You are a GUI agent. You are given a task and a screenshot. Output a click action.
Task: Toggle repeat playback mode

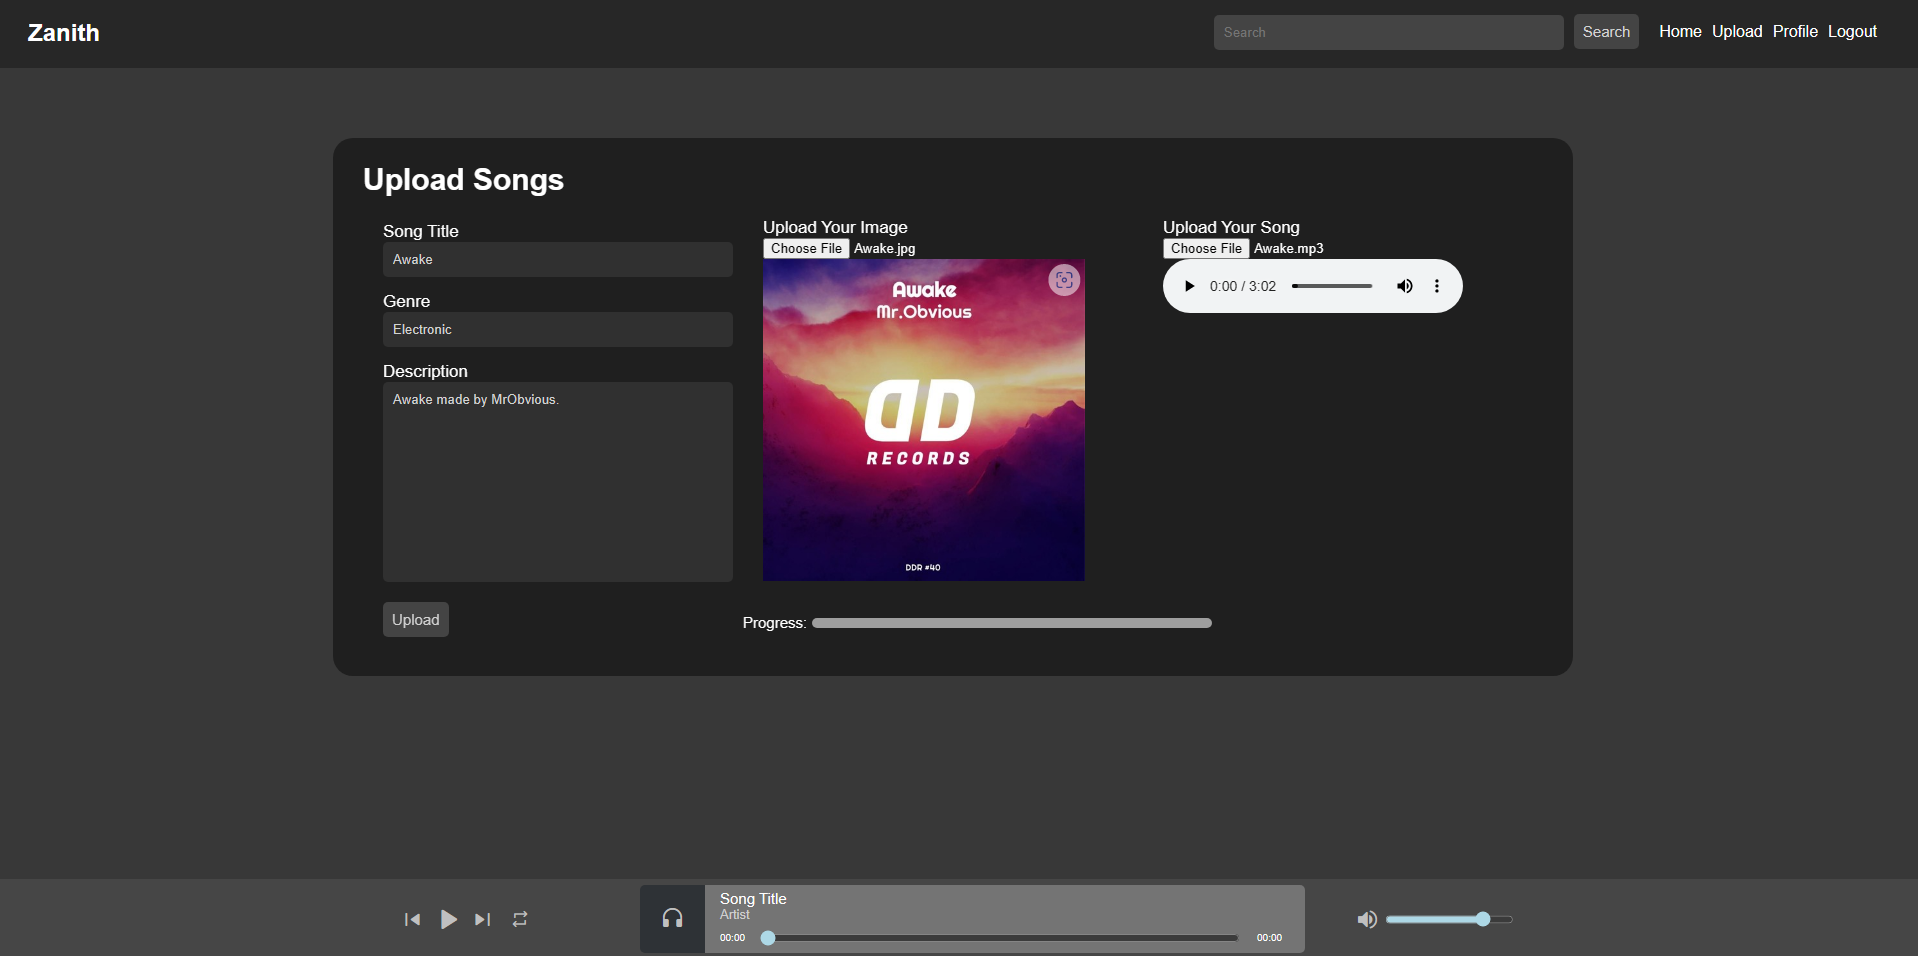tap(519, 919)
